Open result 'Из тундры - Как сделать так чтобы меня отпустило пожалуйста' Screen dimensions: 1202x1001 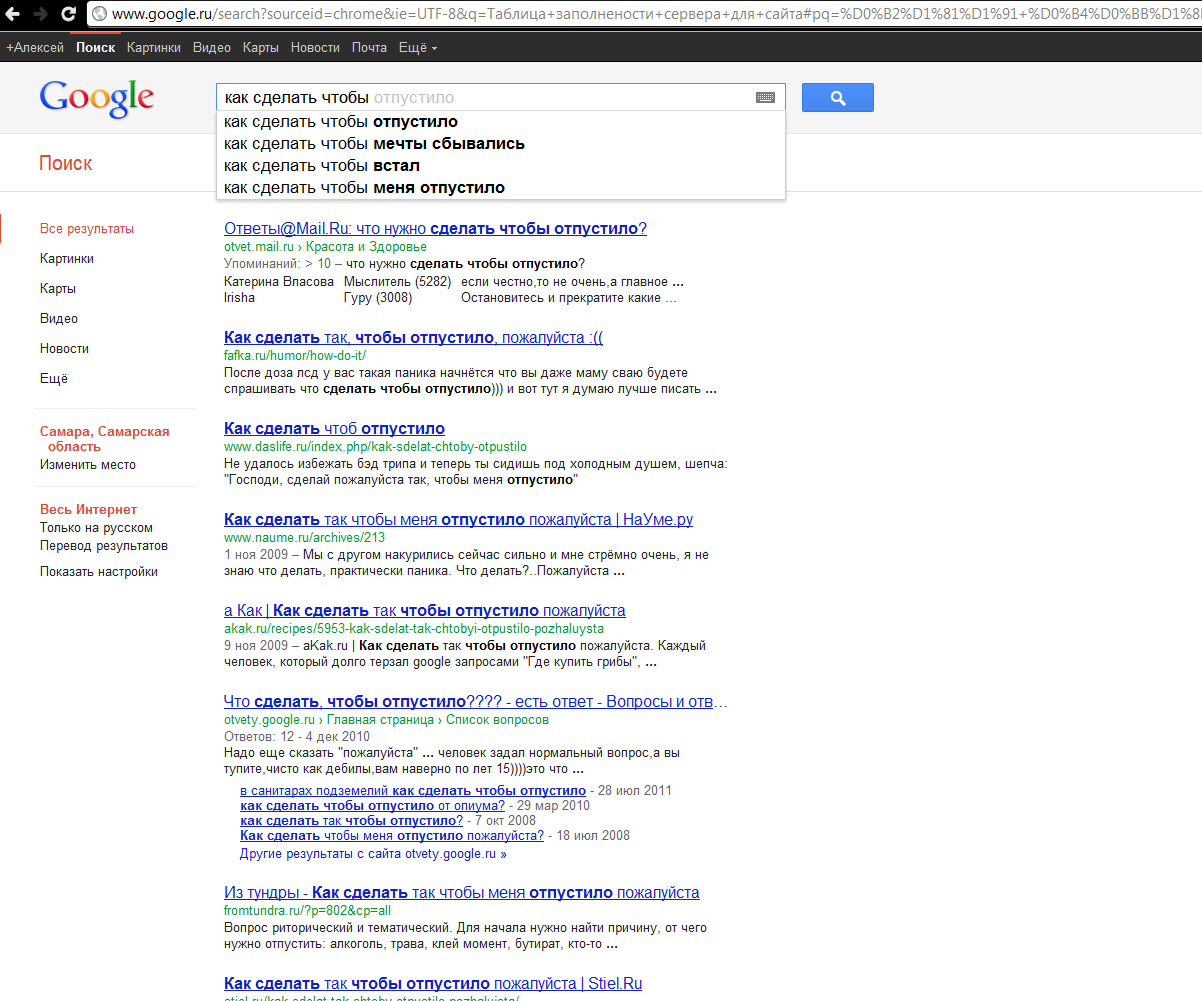(x=462, y=892)
